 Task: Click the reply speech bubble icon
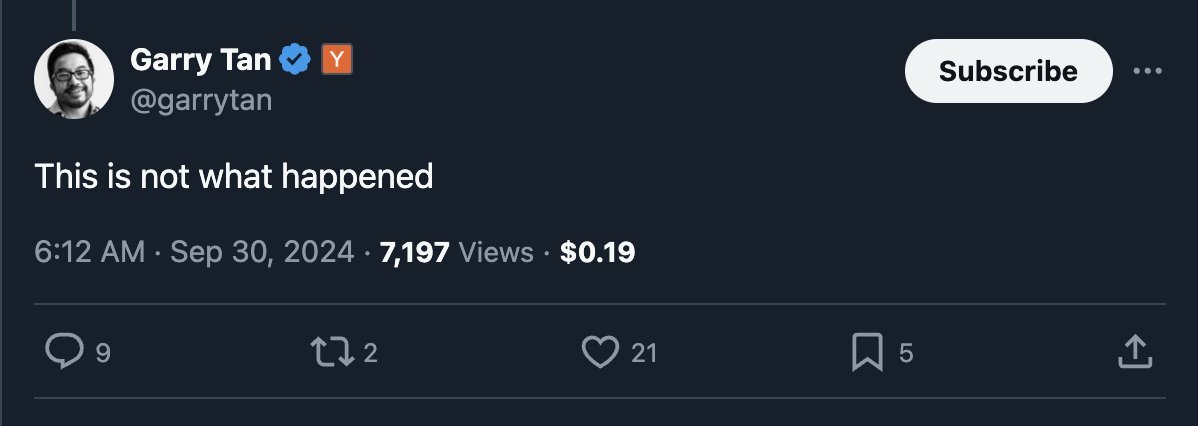pos(65,352)
